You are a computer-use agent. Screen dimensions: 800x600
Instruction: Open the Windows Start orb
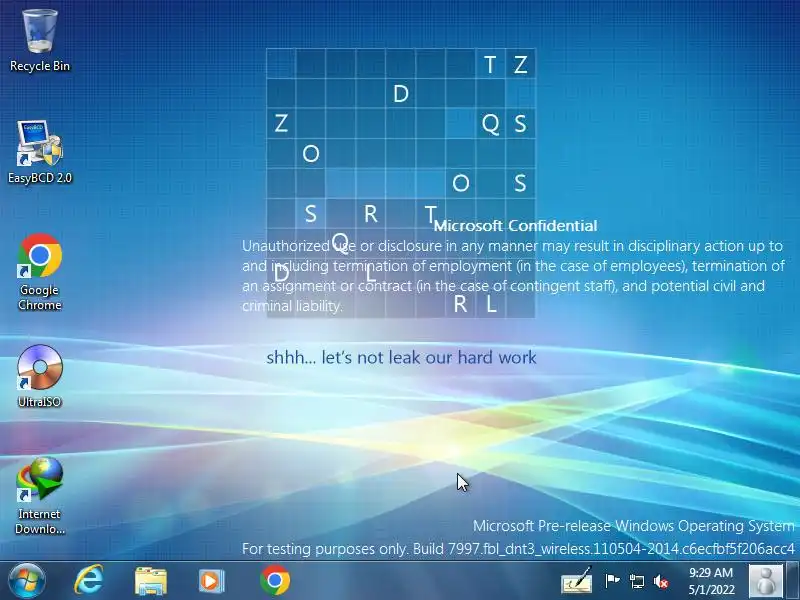[x=27, y=581]
